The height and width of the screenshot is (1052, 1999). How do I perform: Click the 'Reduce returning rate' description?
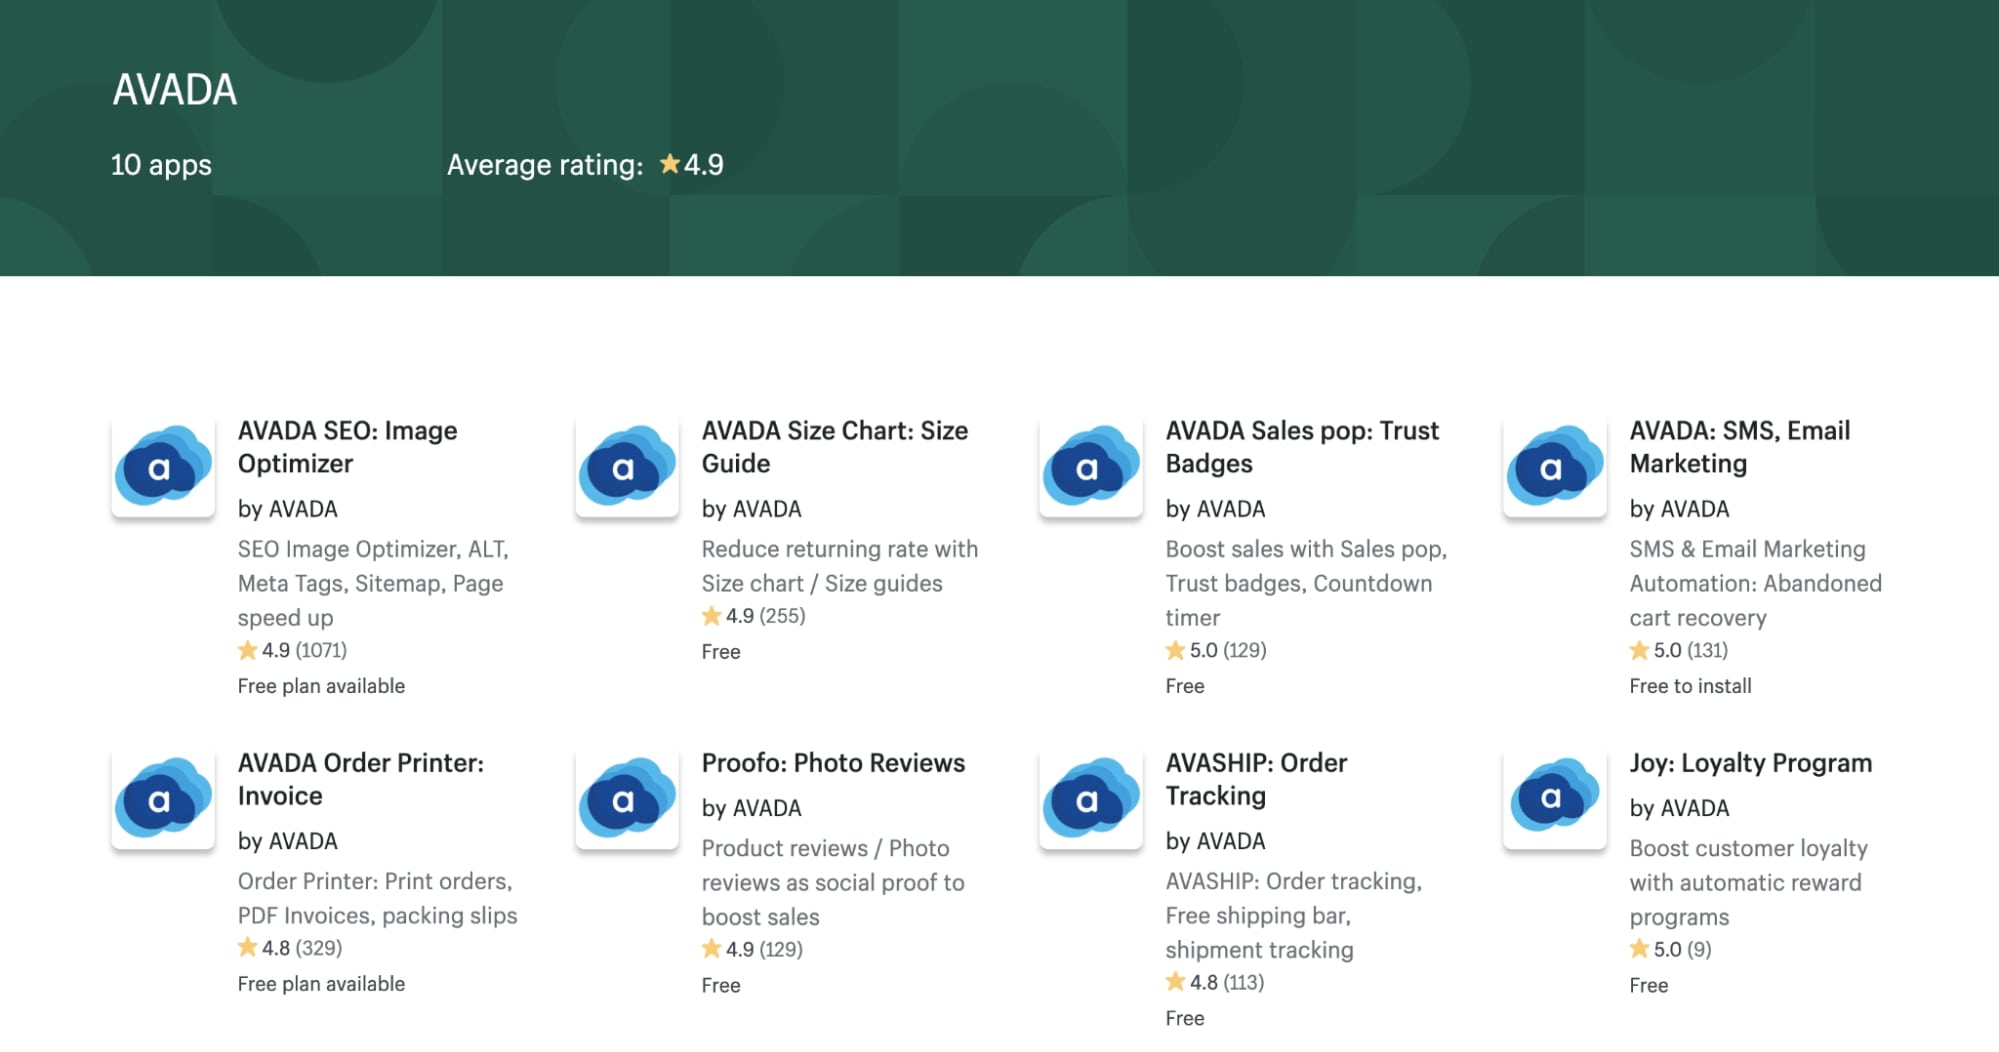(840, 566)
